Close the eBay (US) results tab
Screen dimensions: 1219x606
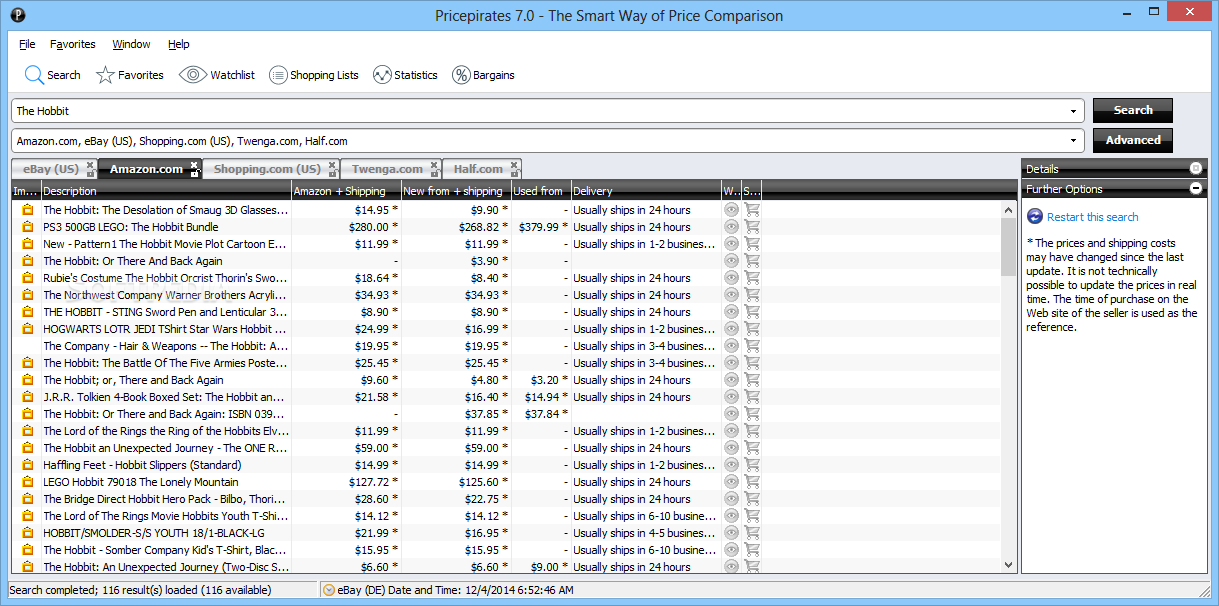90,164
